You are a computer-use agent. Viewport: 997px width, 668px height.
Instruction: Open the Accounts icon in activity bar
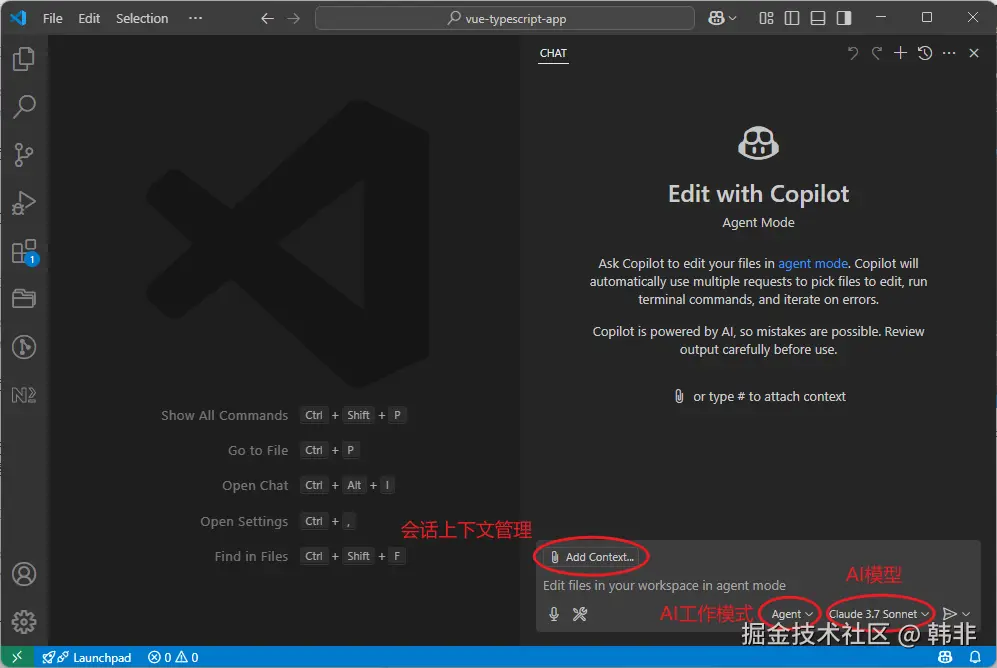[x=24, y=574]
